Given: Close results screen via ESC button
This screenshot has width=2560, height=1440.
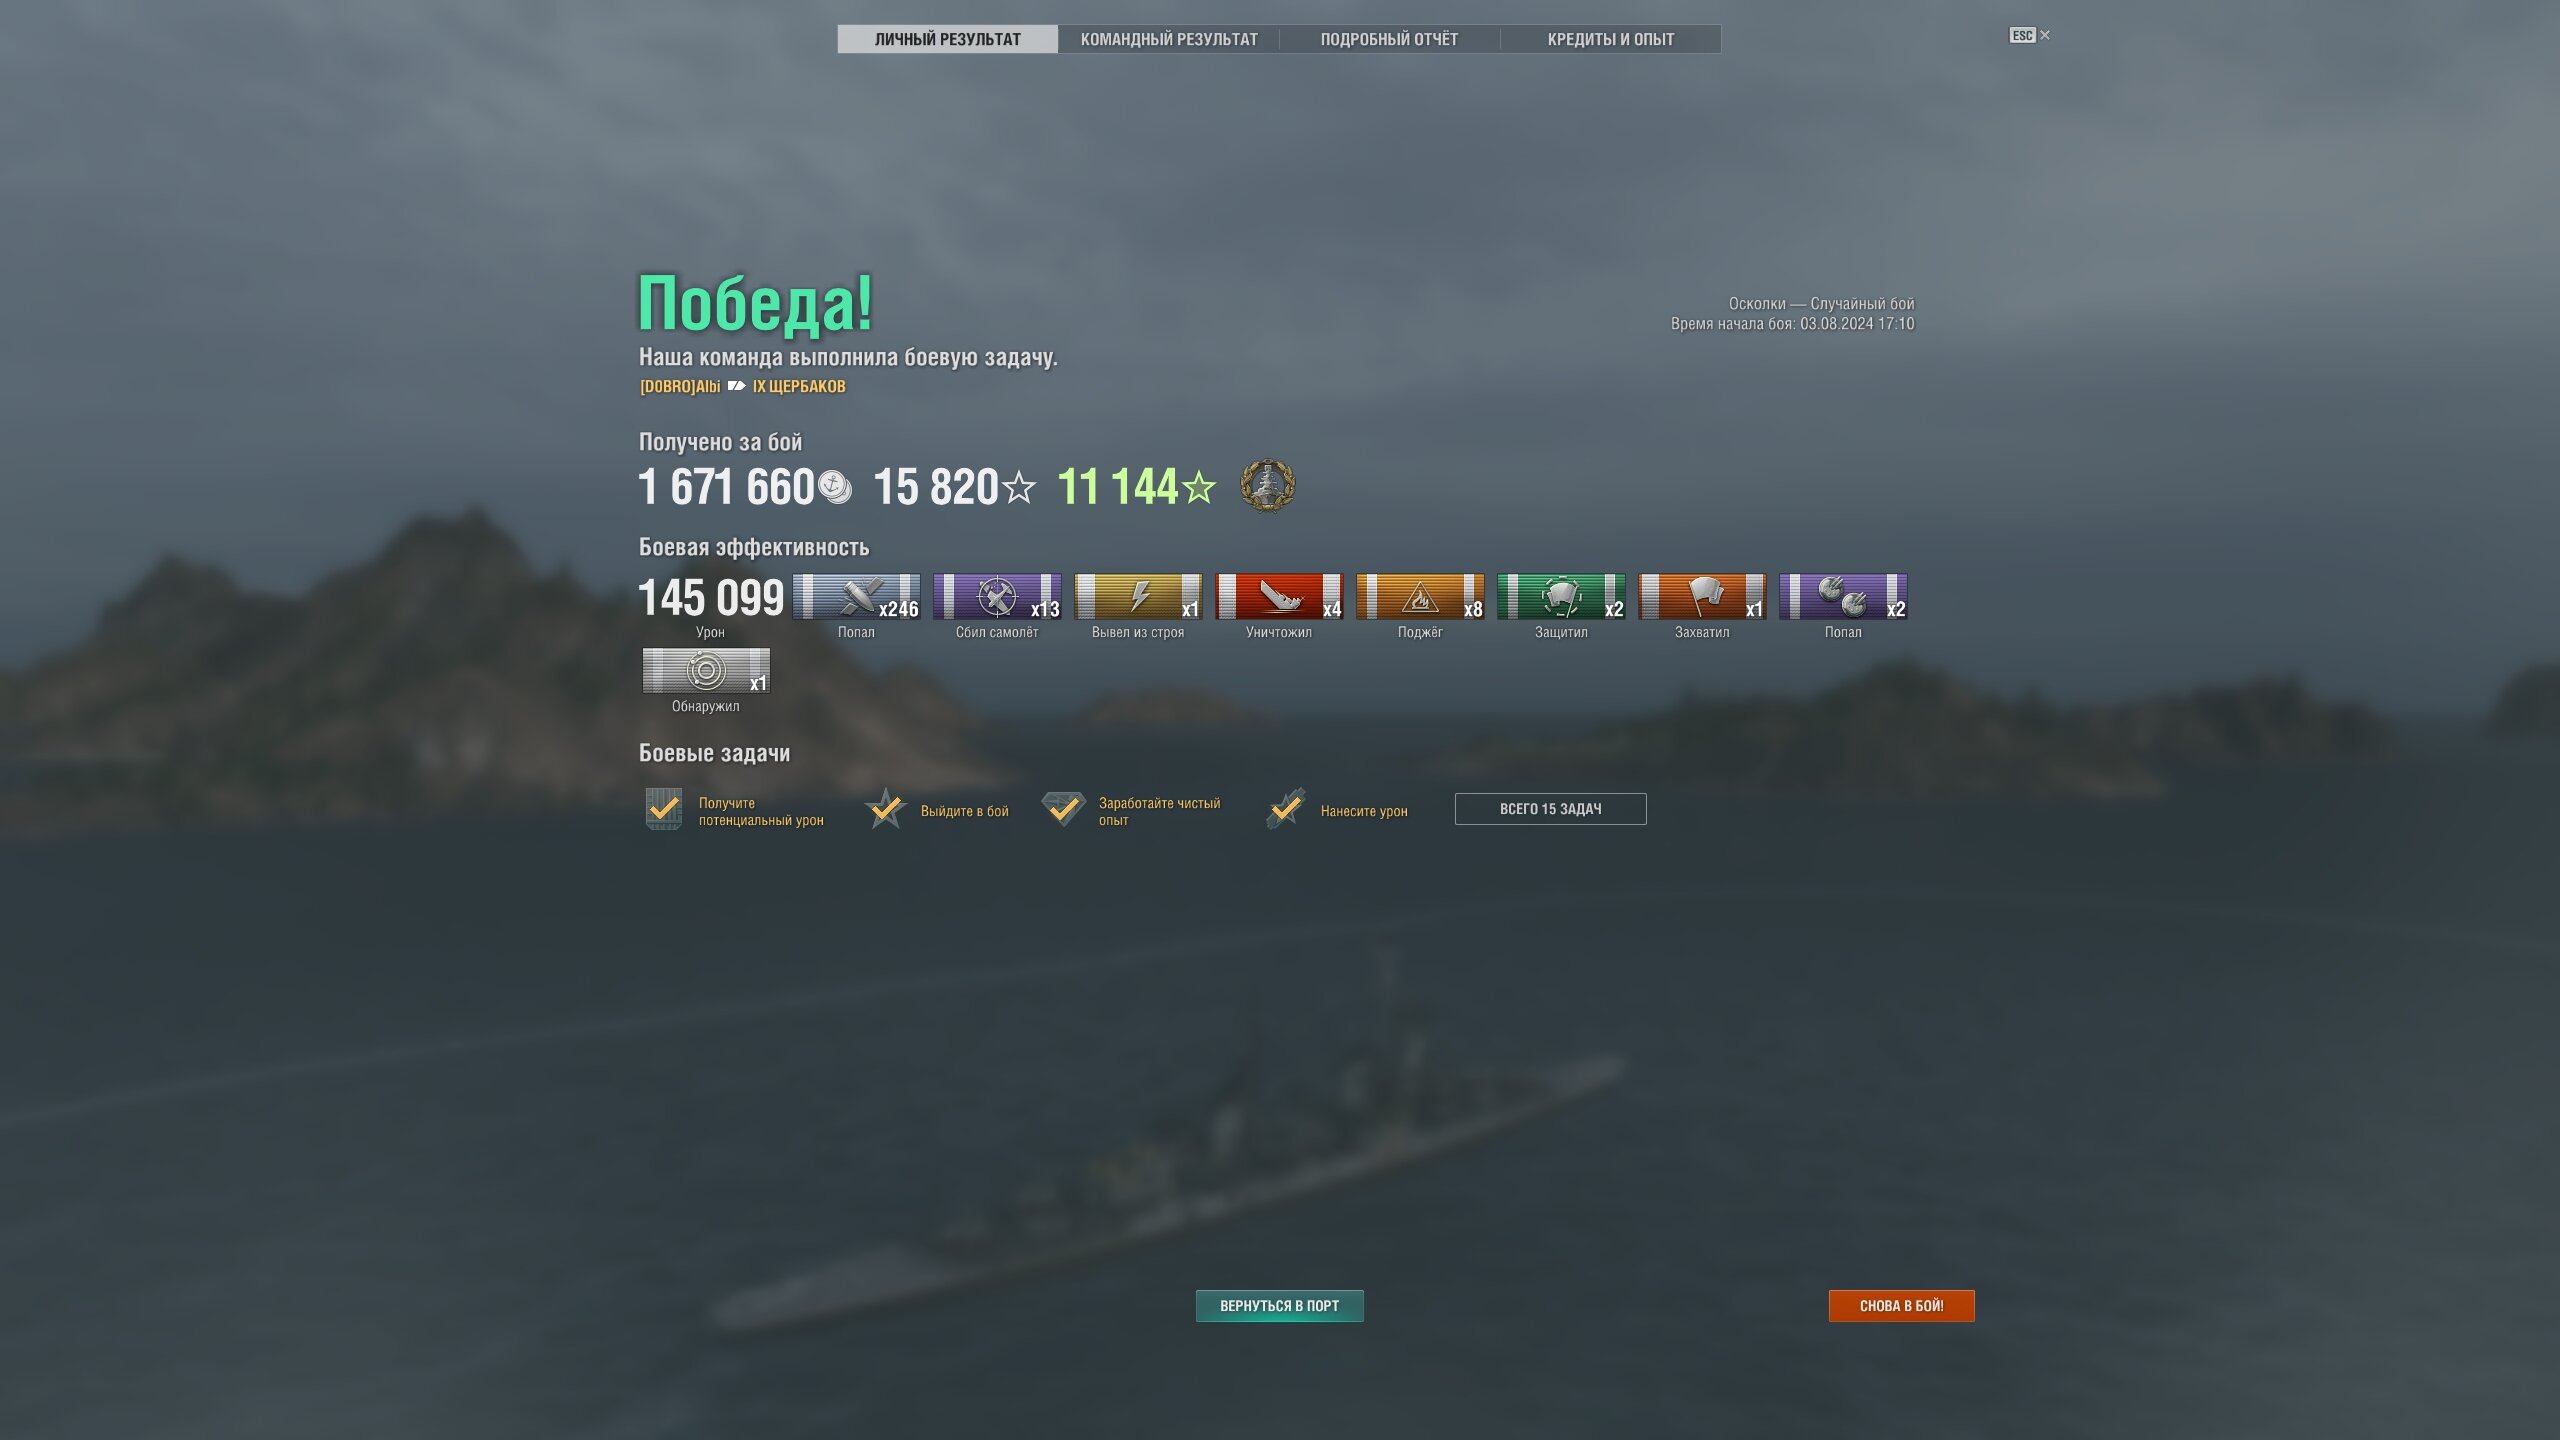Looking at the screenshot, I should [2029, 35].
